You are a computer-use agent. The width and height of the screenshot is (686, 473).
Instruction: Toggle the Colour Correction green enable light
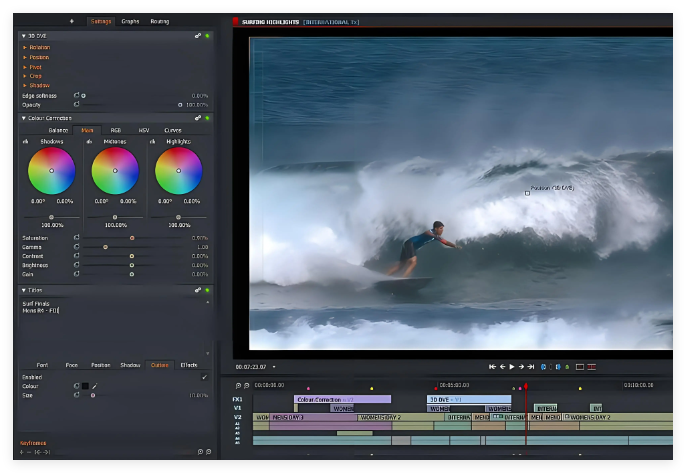[x=207, y=118]
